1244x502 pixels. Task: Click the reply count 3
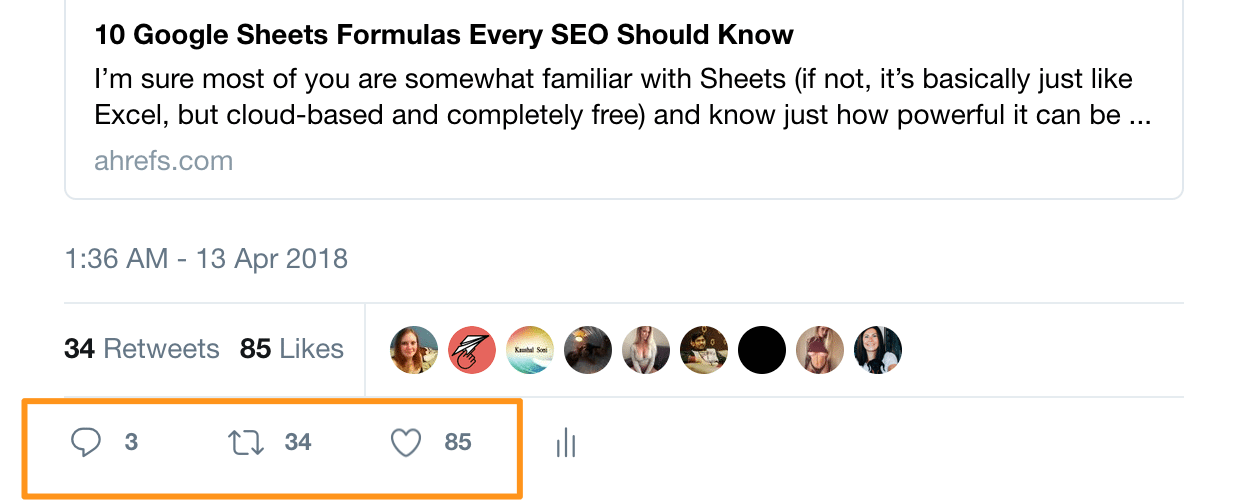click(x=131, y=442)
